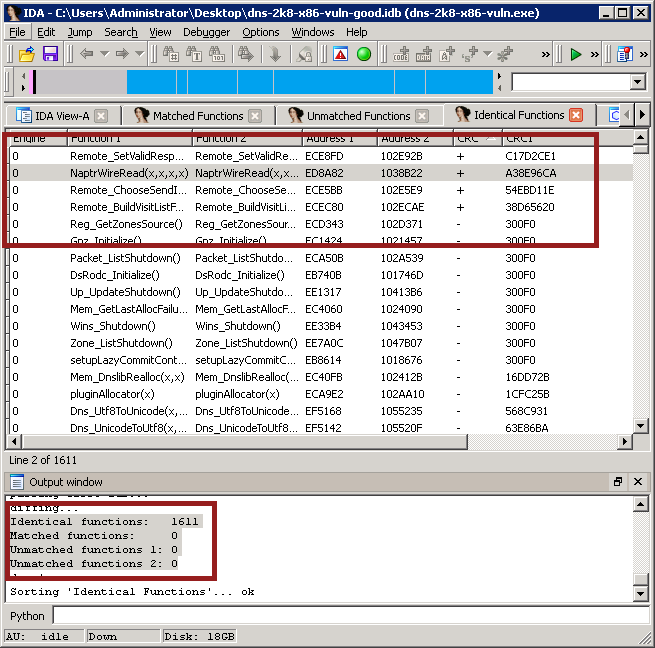
Task: Select the Packet_ListShutdown() row
Action: pos(321,258)
